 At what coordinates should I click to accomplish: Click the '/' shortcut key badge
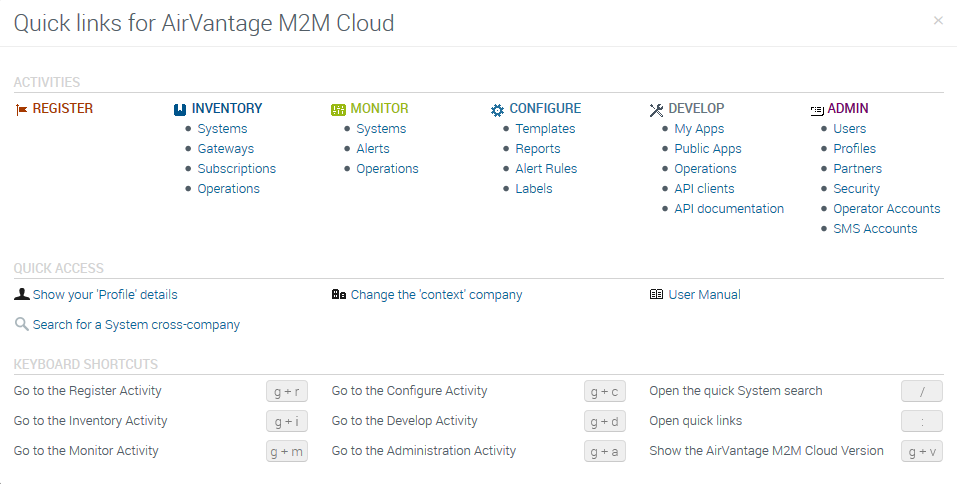[x=922, y=391]
